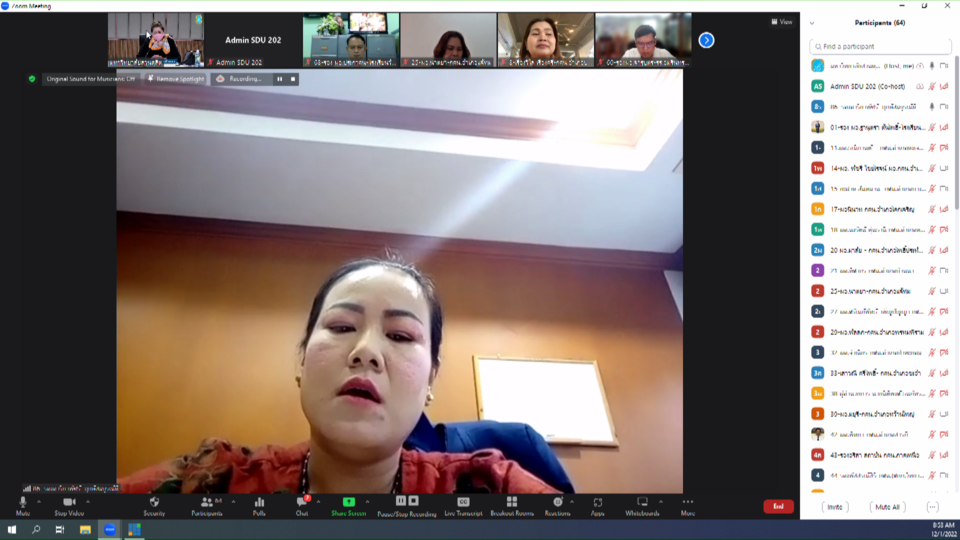Open Breakout Rooms
The height and width of the screenshot is (540, 960).
[x=512, y=506]
